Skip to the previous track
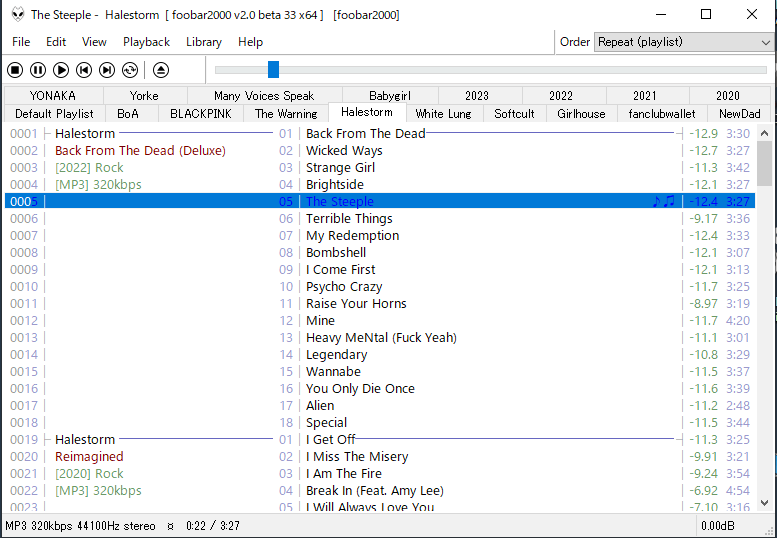Screen dimensions: 777x538 coord(84,70)
